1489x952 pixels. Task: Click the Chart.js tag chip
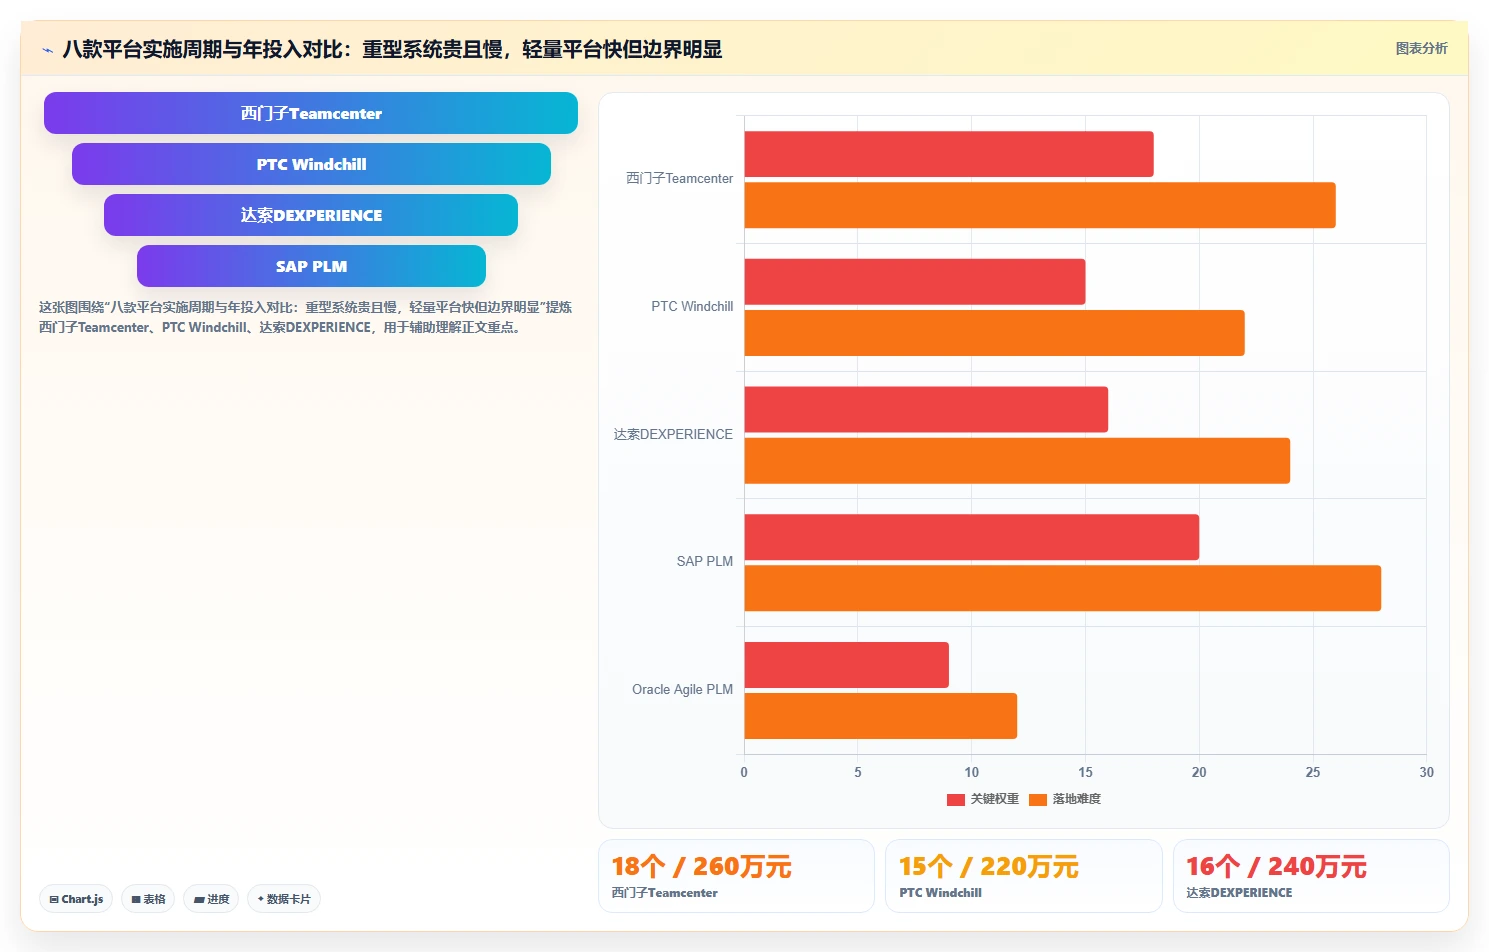coord(76,899)
